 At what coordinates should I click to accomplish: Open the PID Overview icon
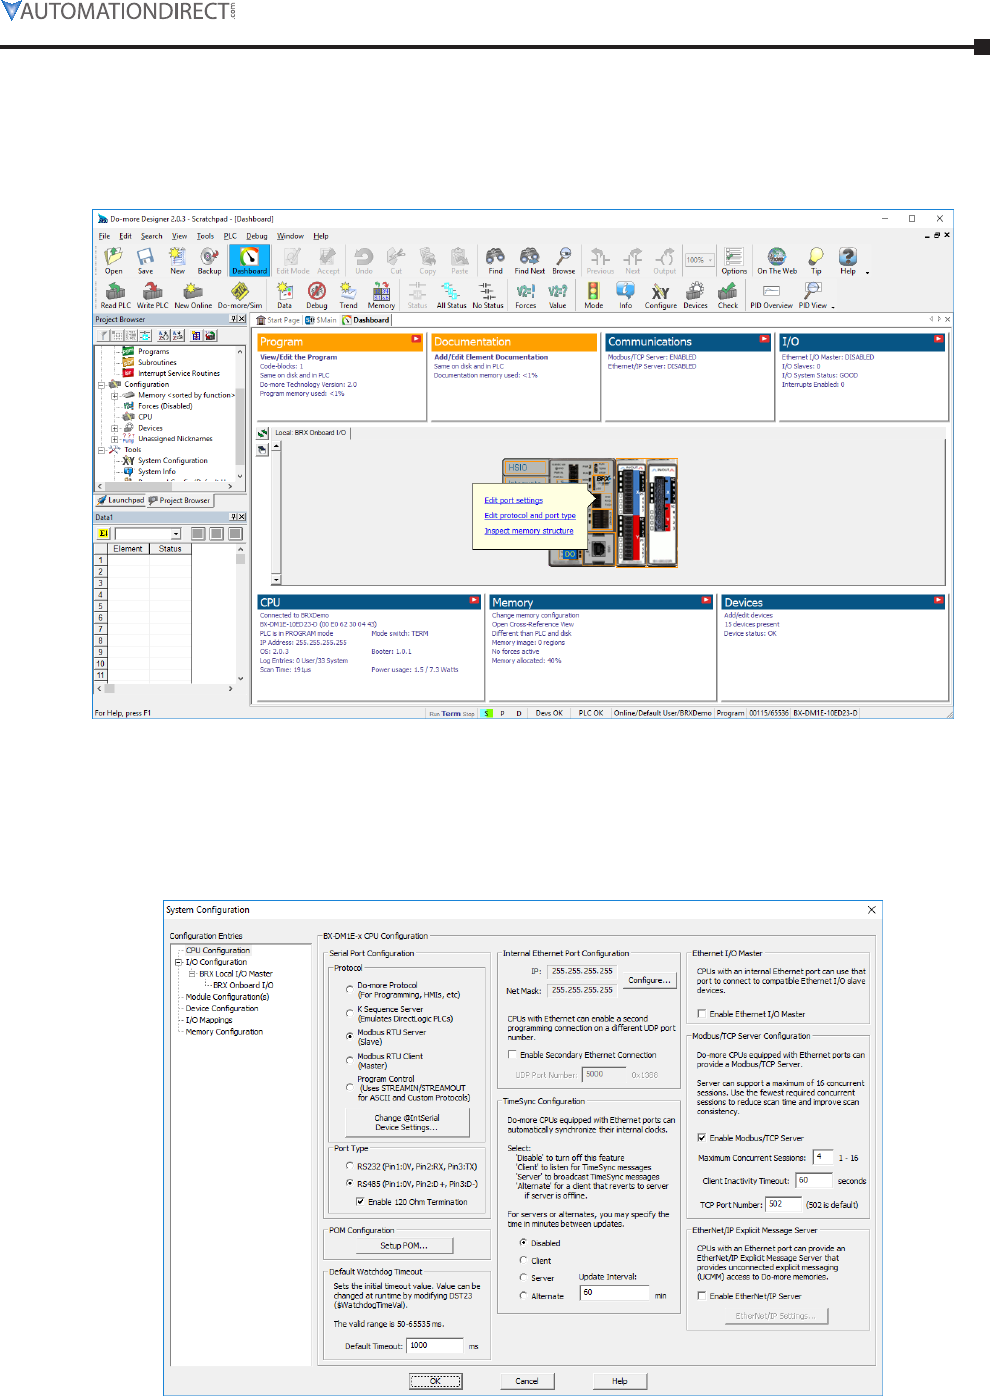771,295
